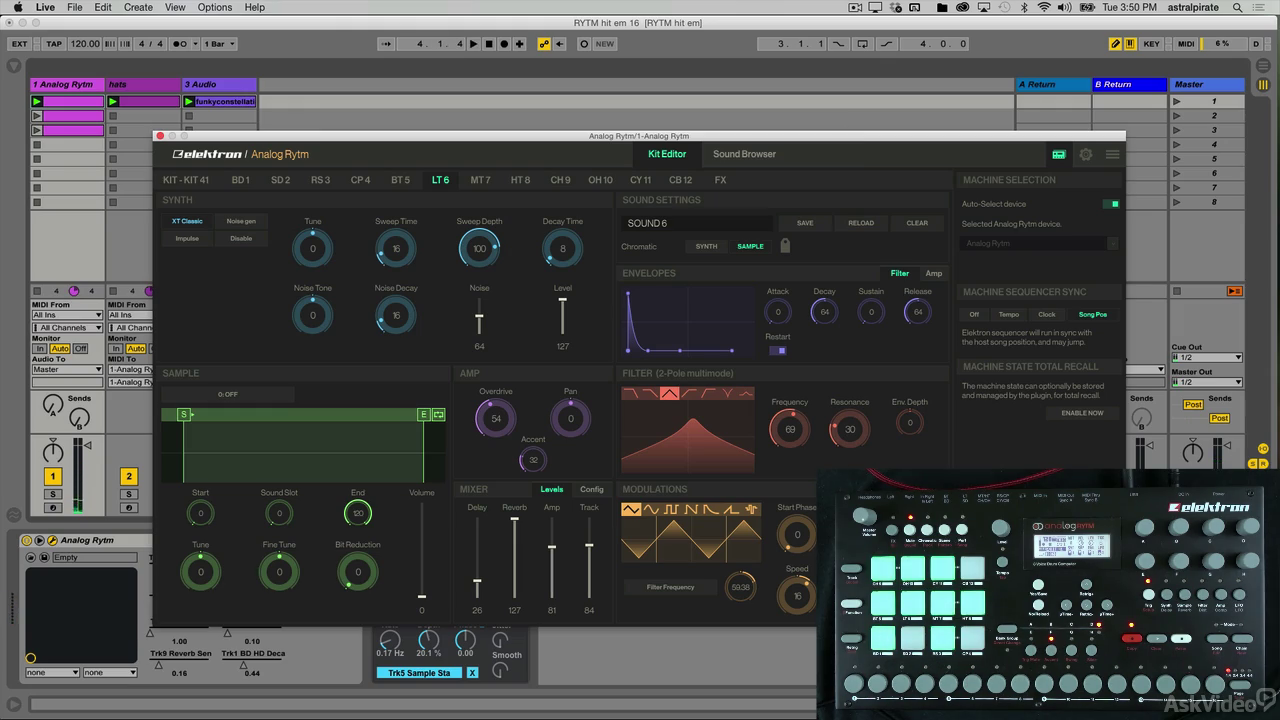Select the triangle LFO waveform icon
The width and height of the screenshot is (1280, 720).
631,509
